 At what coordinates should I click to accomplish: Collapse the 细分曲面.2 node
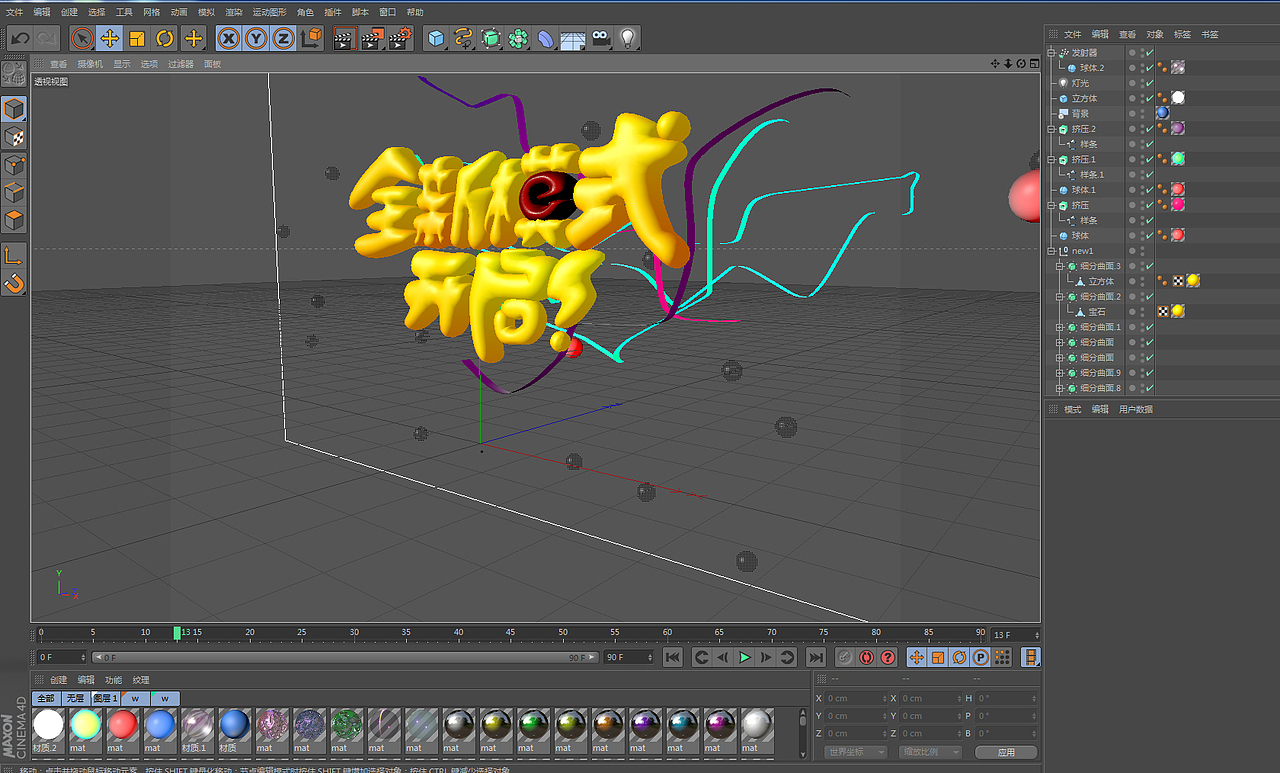pos(1060,297)
